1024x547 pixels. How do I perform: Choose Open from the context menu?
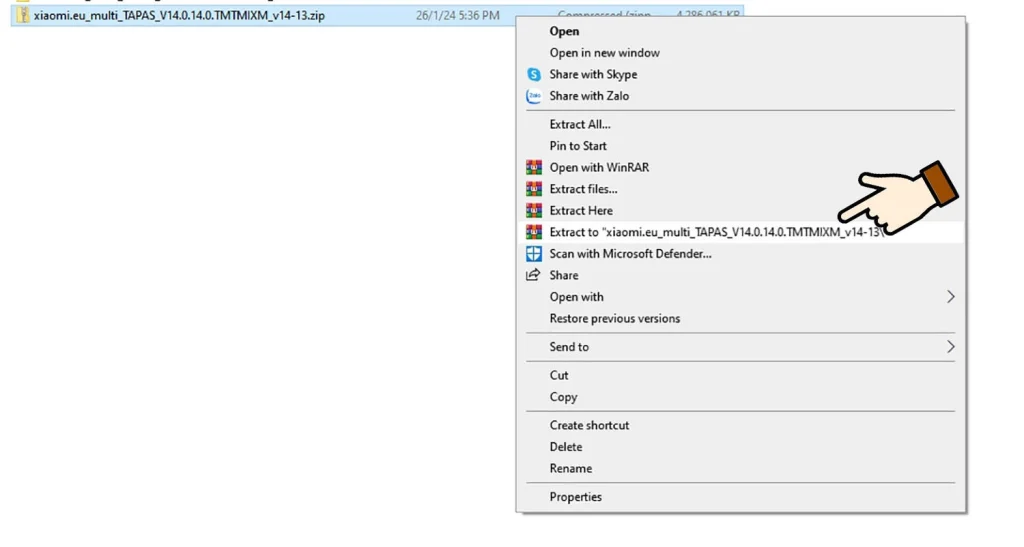[x=564, y=32]
